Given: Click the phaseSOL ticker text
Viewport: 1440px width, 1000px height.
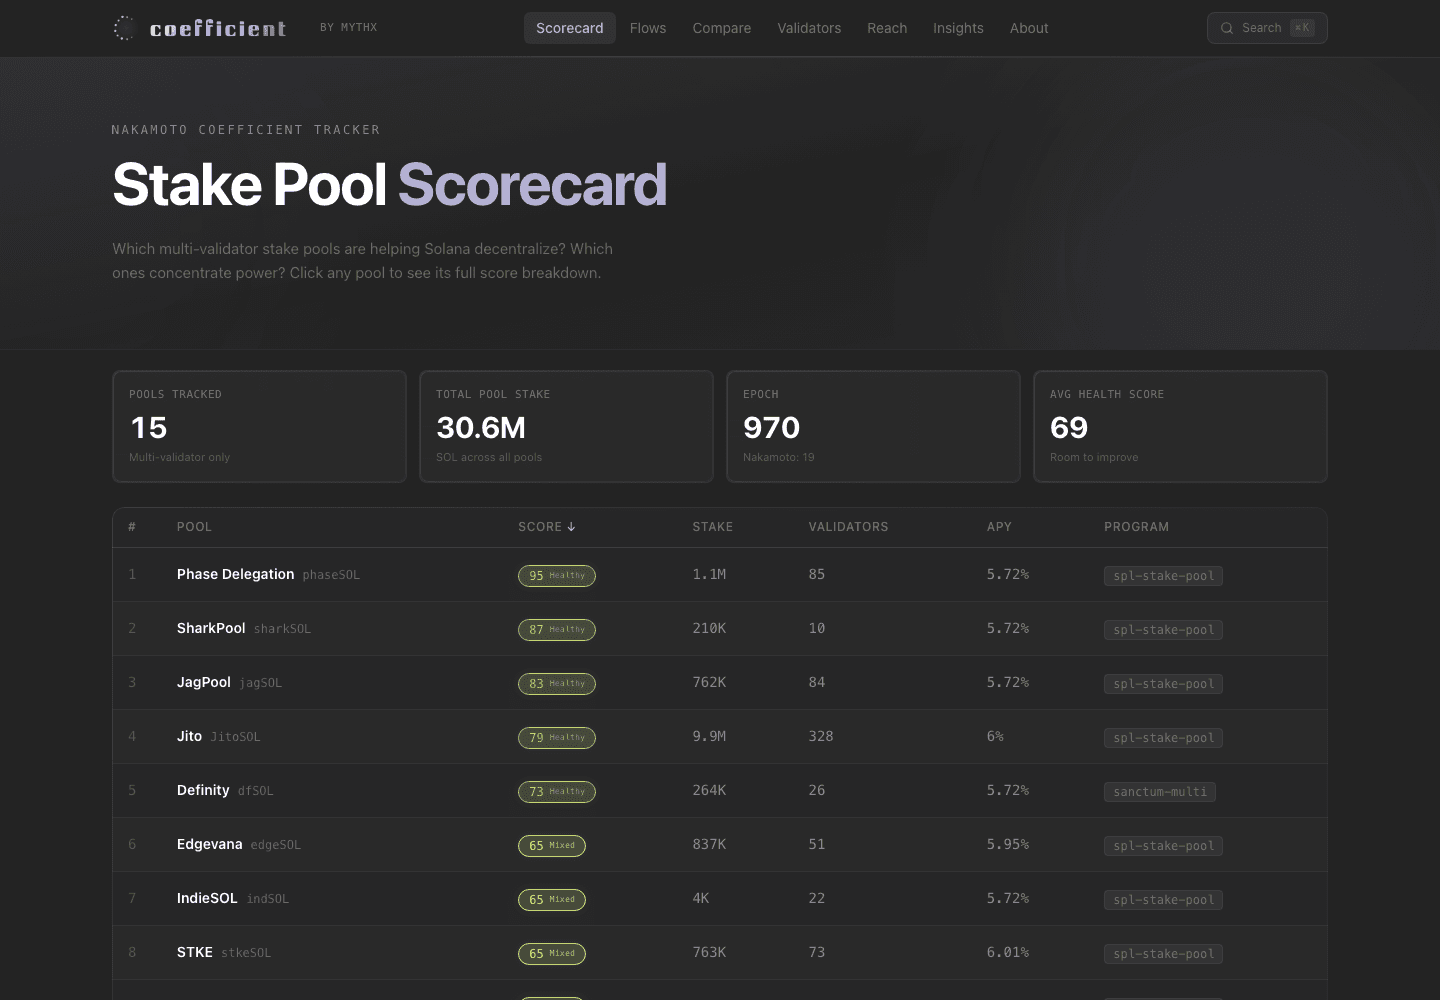Looking at the screenshot, I should pos(331,575).
